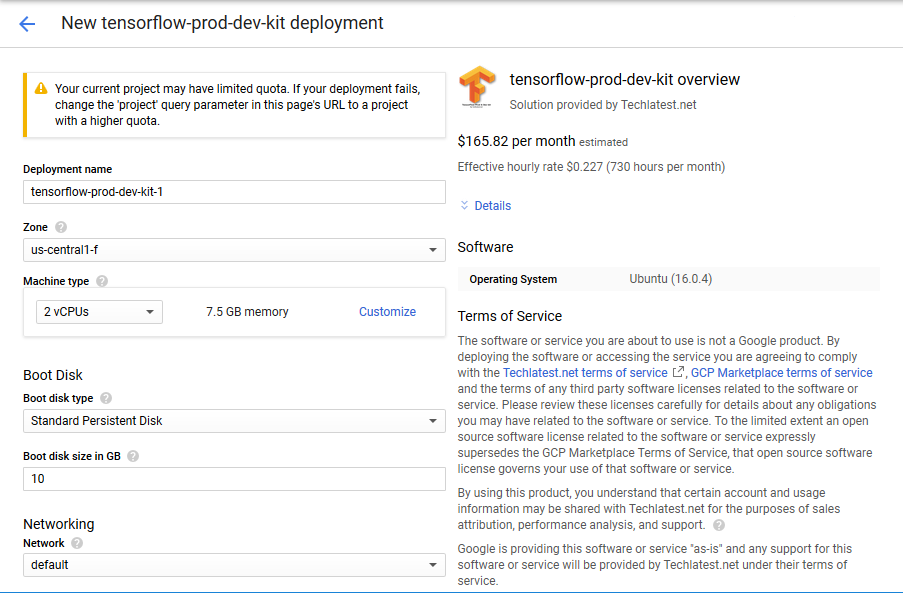Viewport: 903px width, 594px height.
Task: Click the New tensorflow-prod-dev-kit deployment title
Action: click(x=222, y=23)
